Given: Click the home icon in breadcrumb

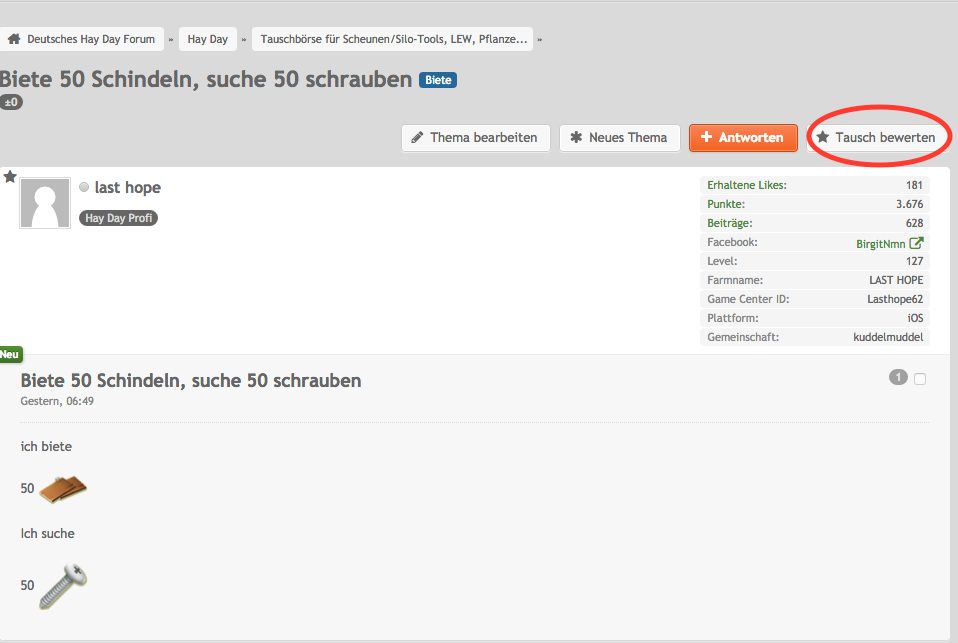Looking at the screenshot, I should (x=15, y=40).
